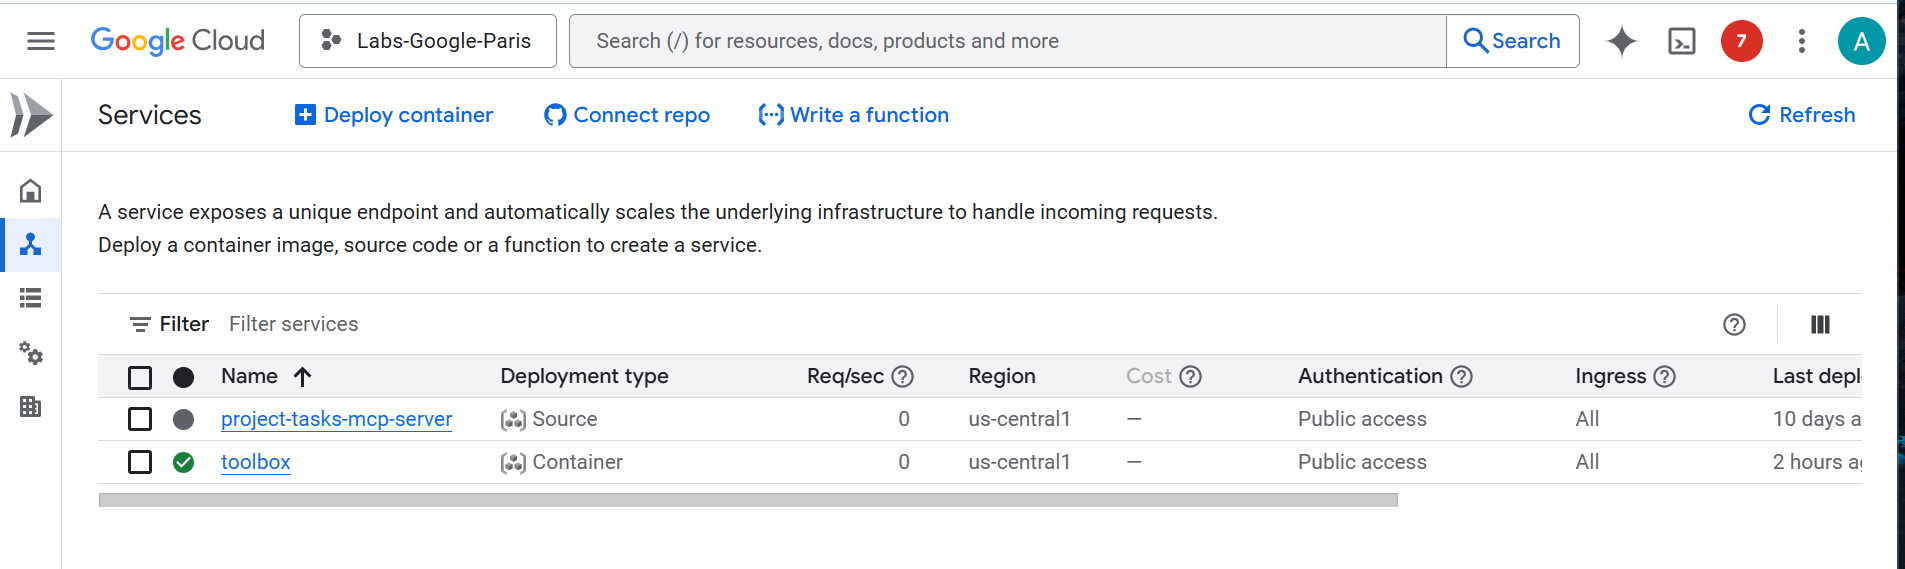Open the main navigation hamburger menu
The height and width of the screenshot is (569, 1905).
[41, 41]
